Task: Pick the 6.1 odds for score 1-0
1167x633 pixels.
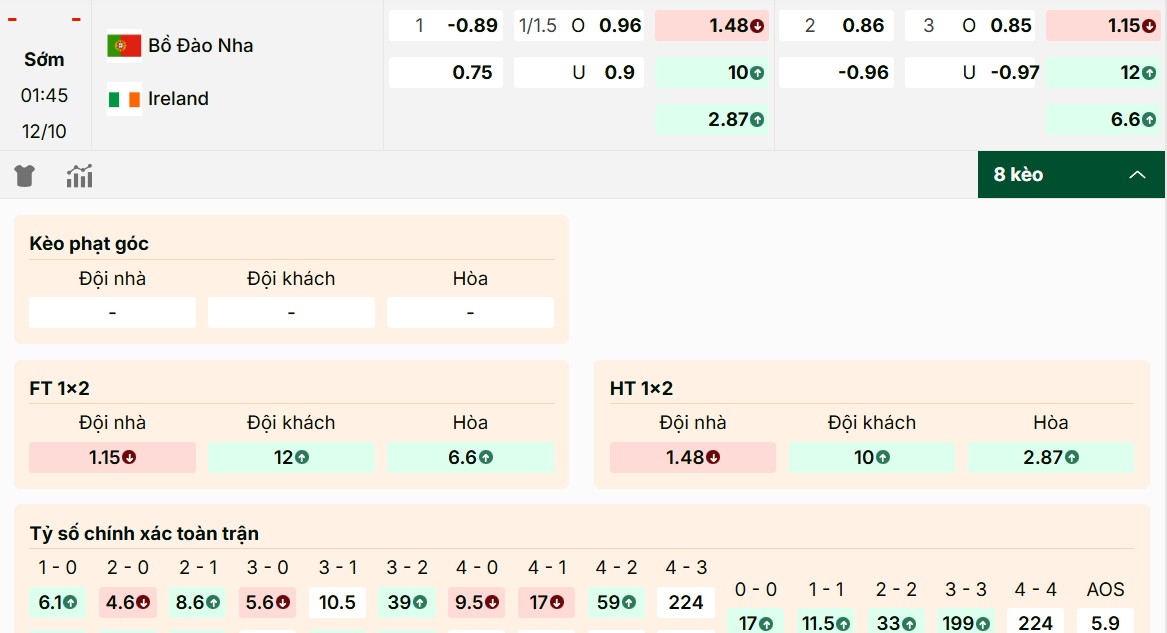Action: click(x=57, y=603)
